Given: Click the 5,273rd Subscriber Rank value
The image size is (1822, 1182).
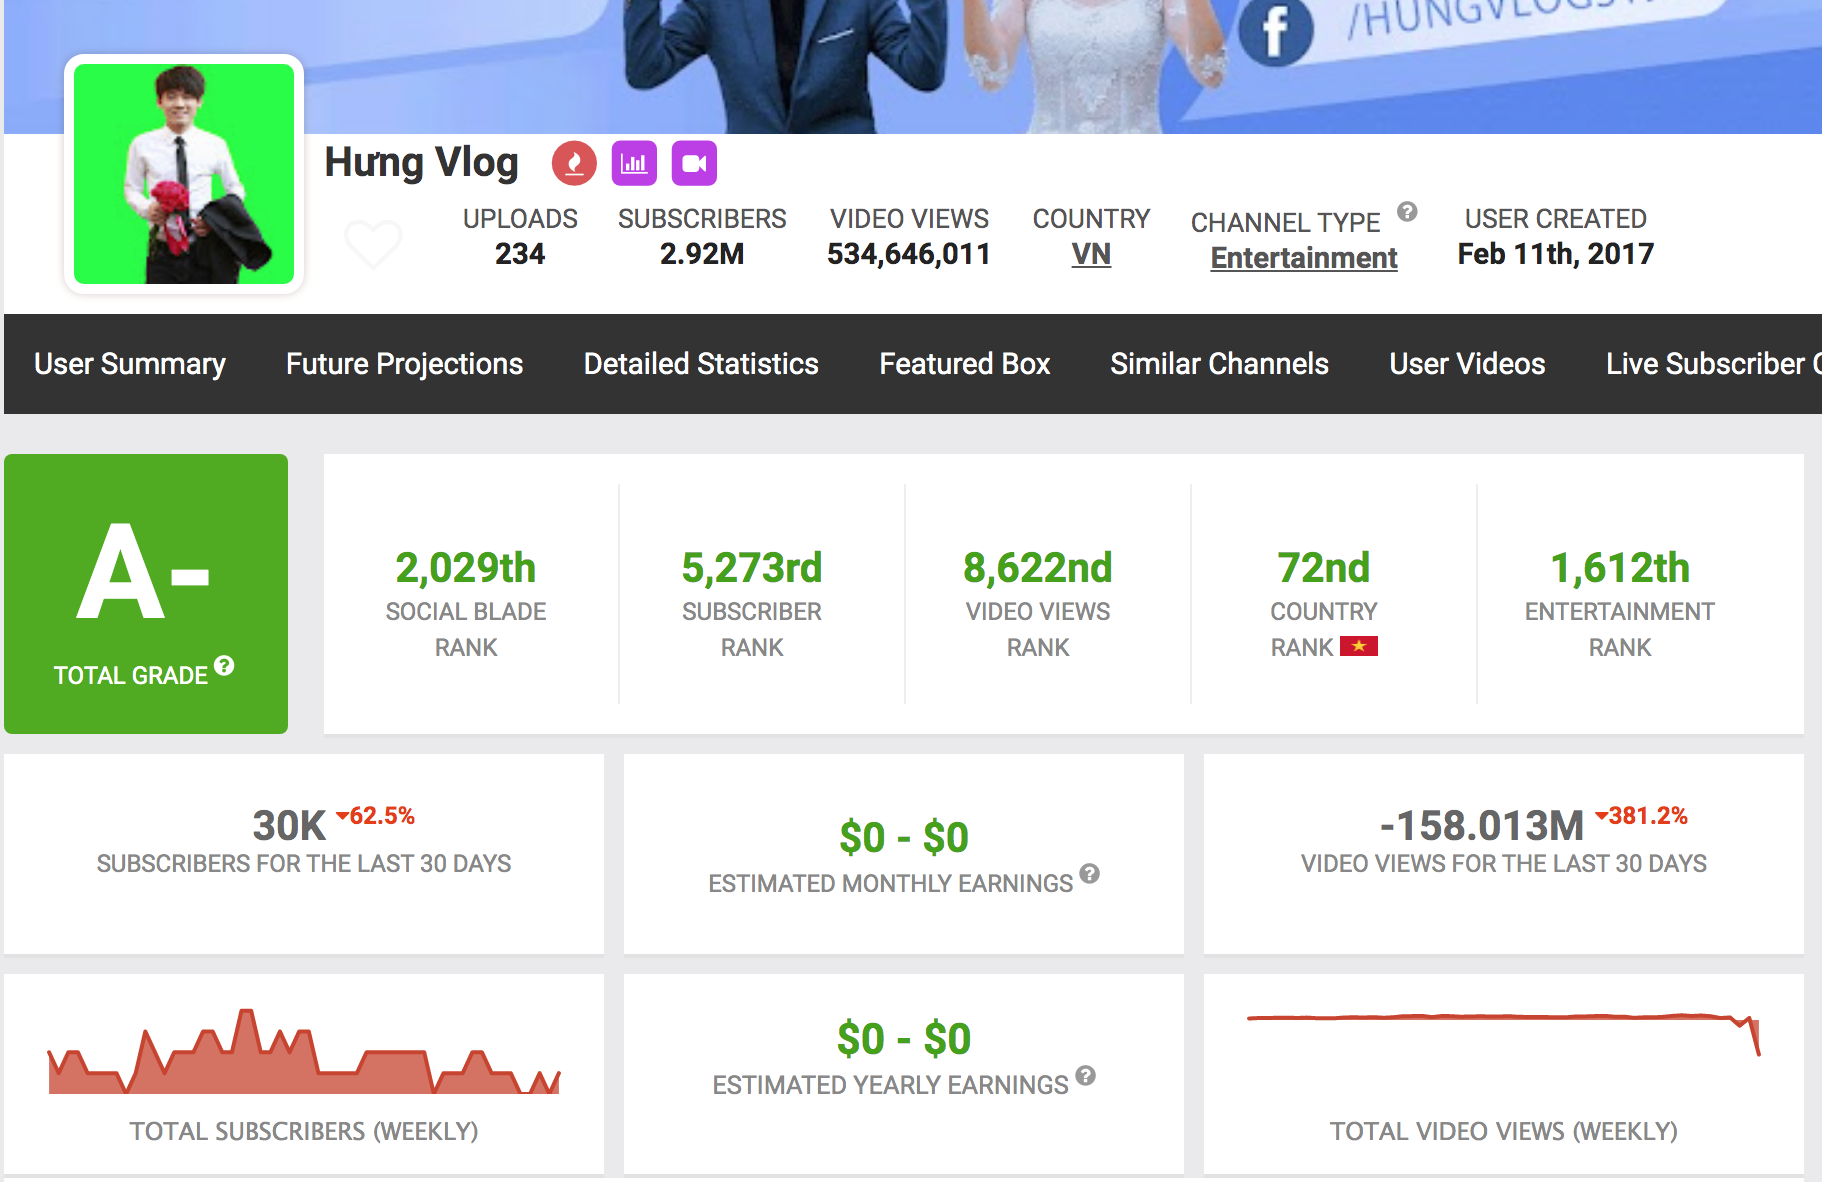Looking at the screenshot, I should pyautogui.click(x=752, y=568).
